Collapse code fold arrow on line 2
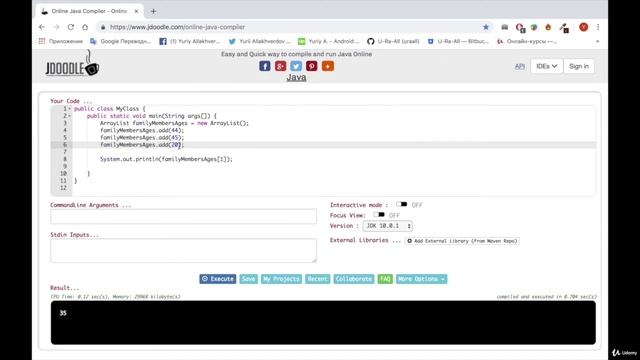640x360 pixels. (x=69, y=116)
